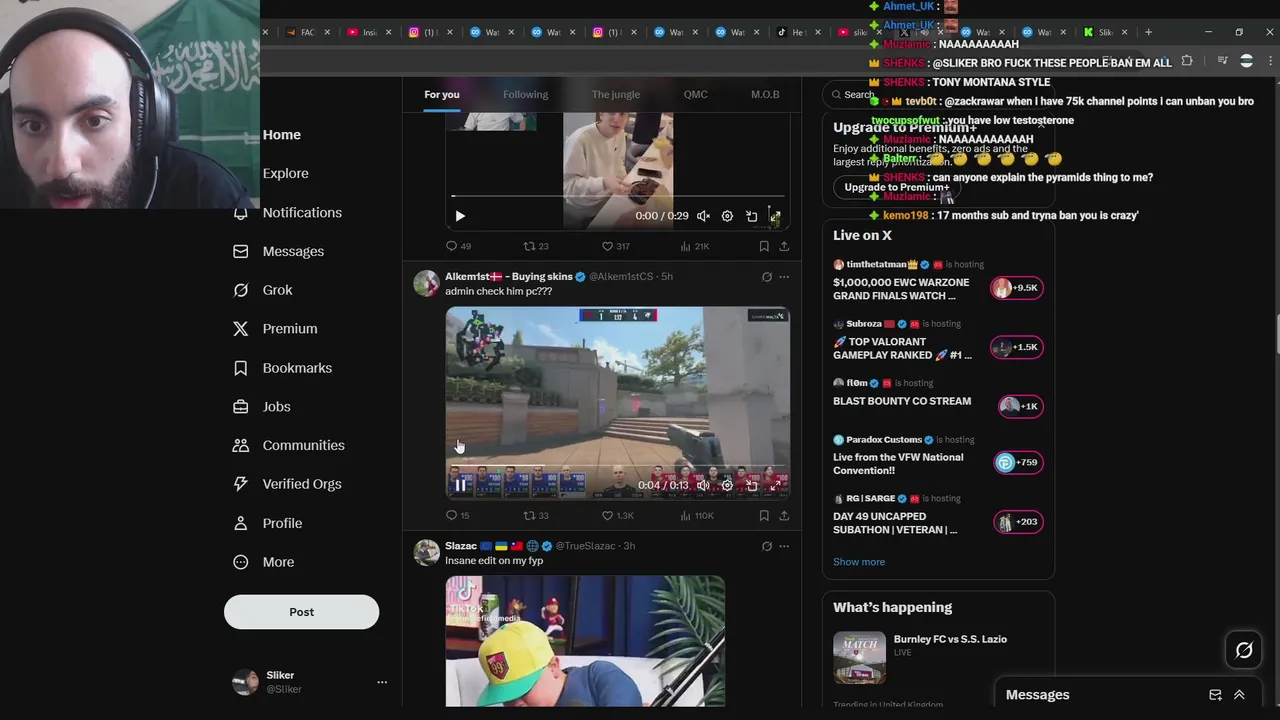This screenshot has width=1280, height=720.
Task: Open Explore in the sidebar
Action: (285, 174)
